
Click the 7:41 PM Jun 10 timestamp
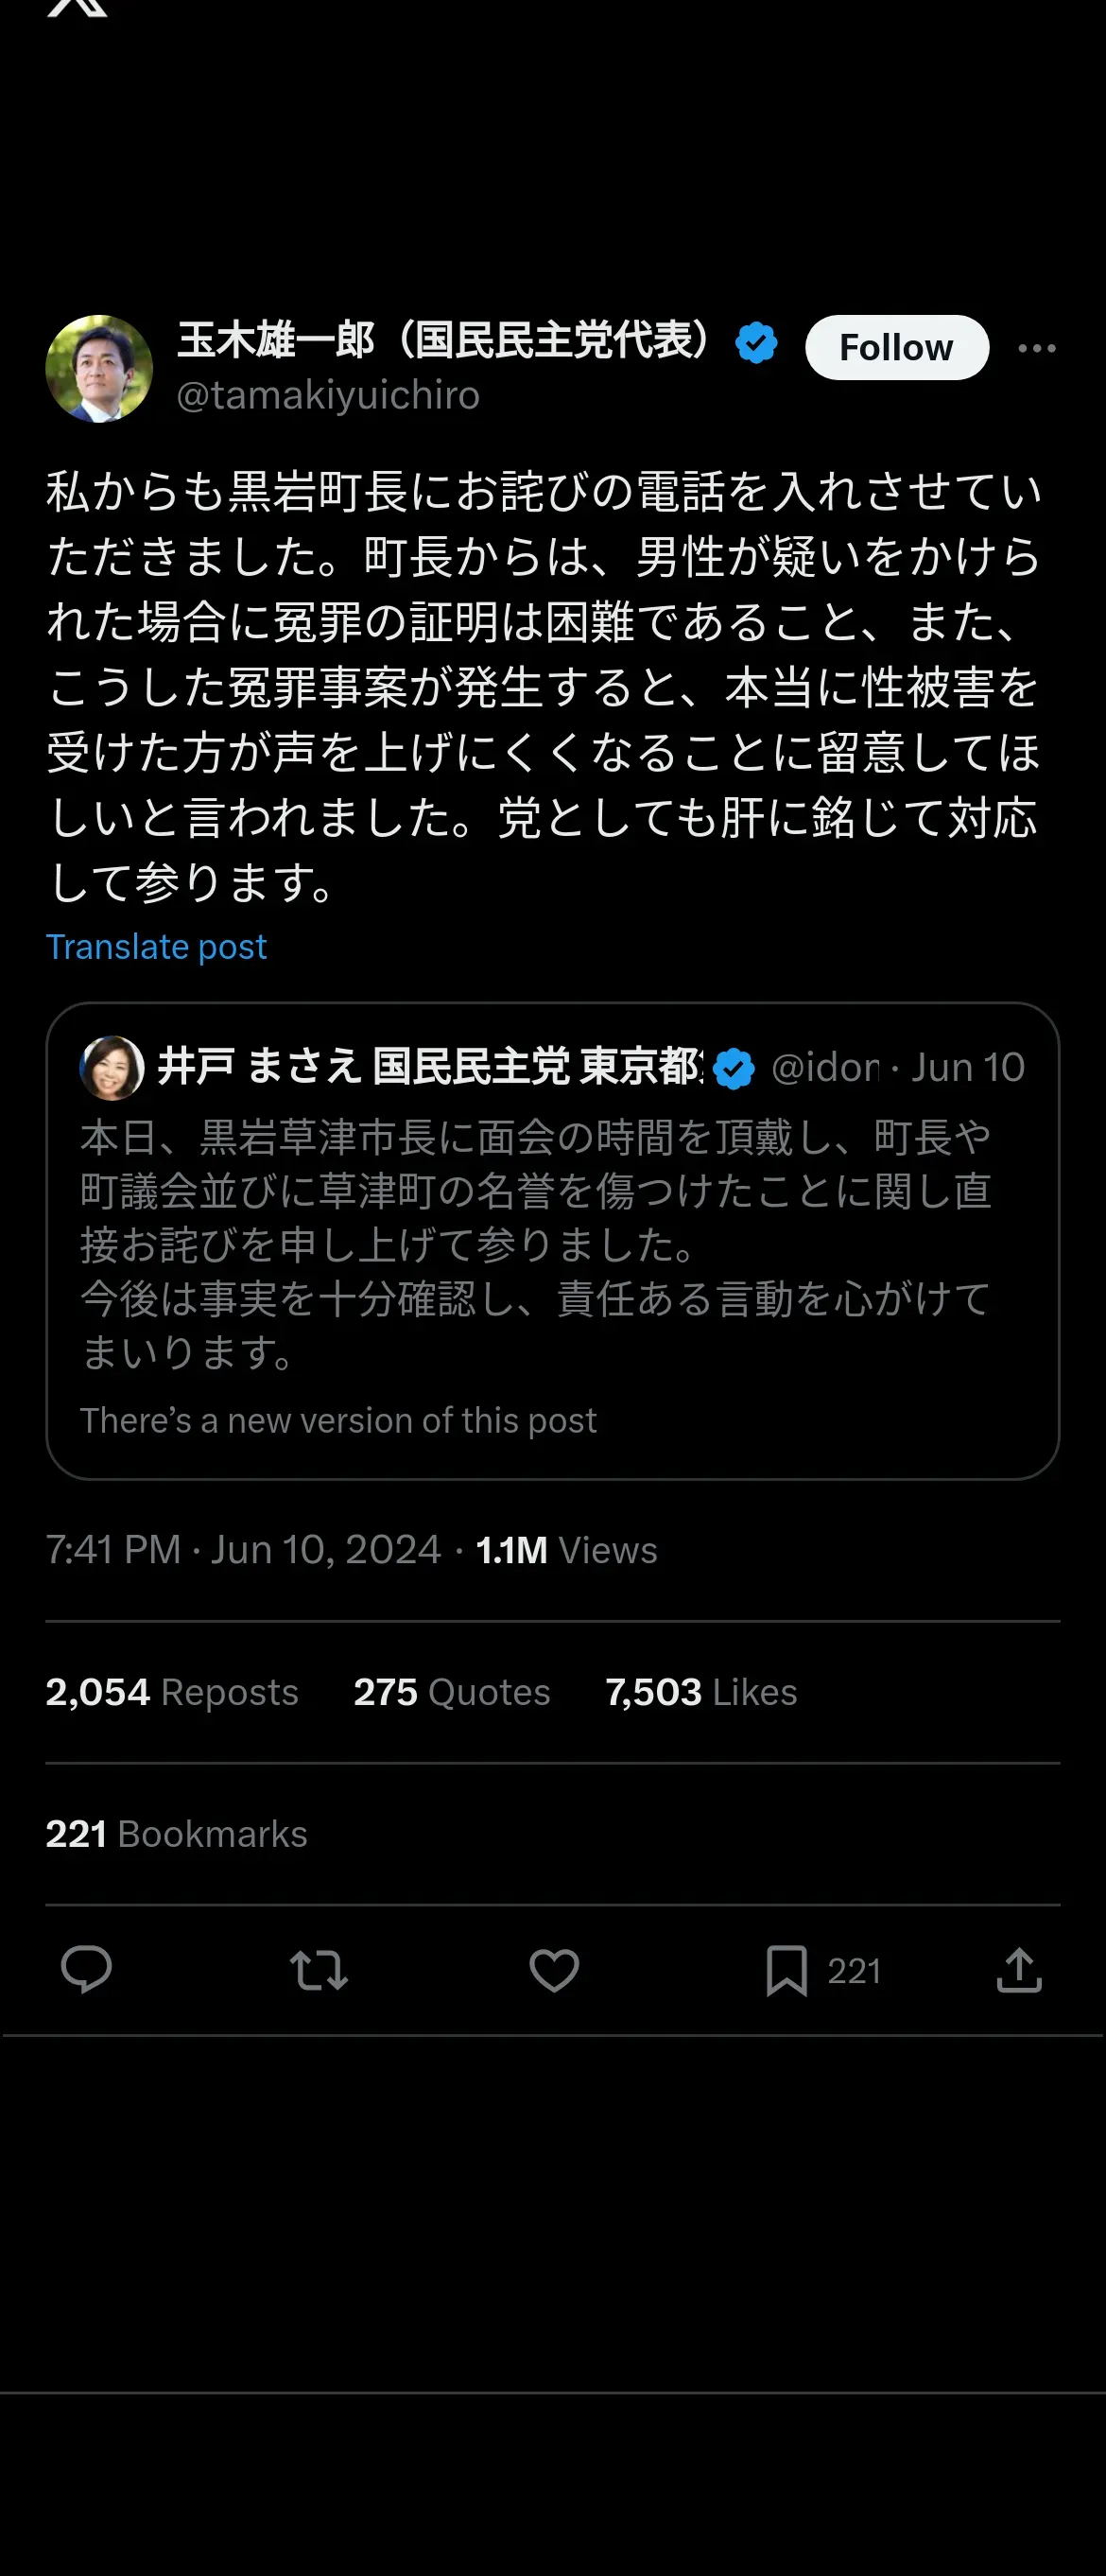(x=243, y=1550)
